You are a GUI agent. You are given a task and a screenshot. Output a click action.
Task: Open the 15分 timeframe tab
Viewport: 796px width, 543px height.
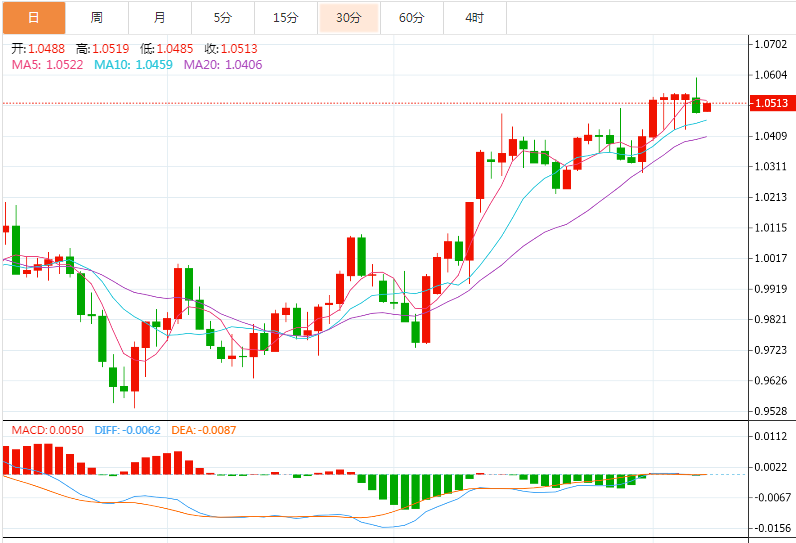coord(285,18)
